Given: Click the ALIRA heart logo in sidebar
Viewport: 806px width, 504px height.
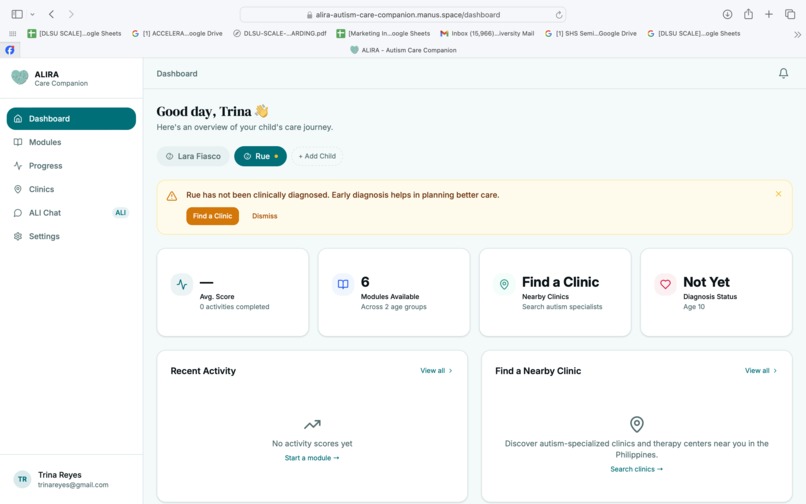Looking at the screenshot, I should 20,78.
